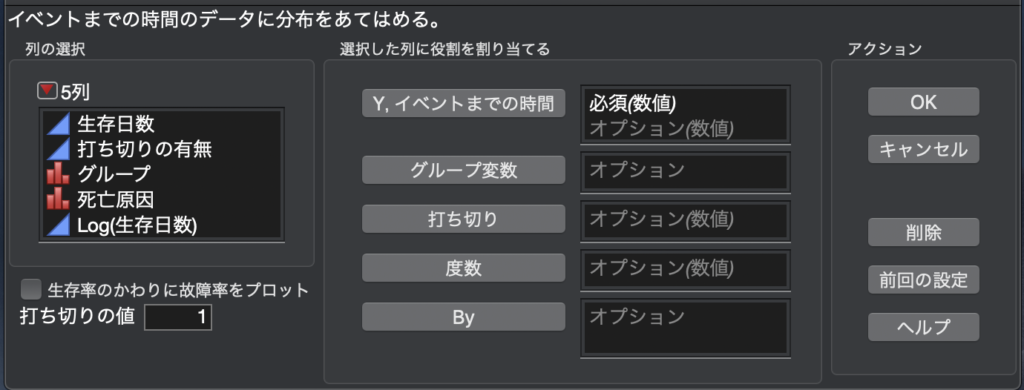Click the 度数 role button

pos(463,268)
